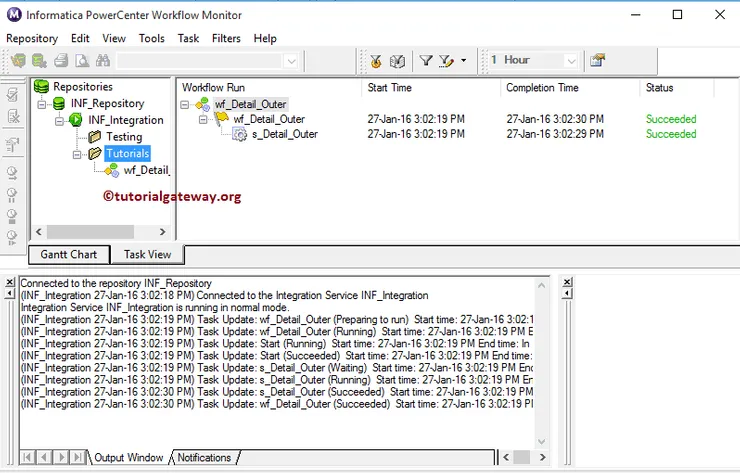Open the Repository menu
This screenshot has width=740, height=473.
point(32,38)
